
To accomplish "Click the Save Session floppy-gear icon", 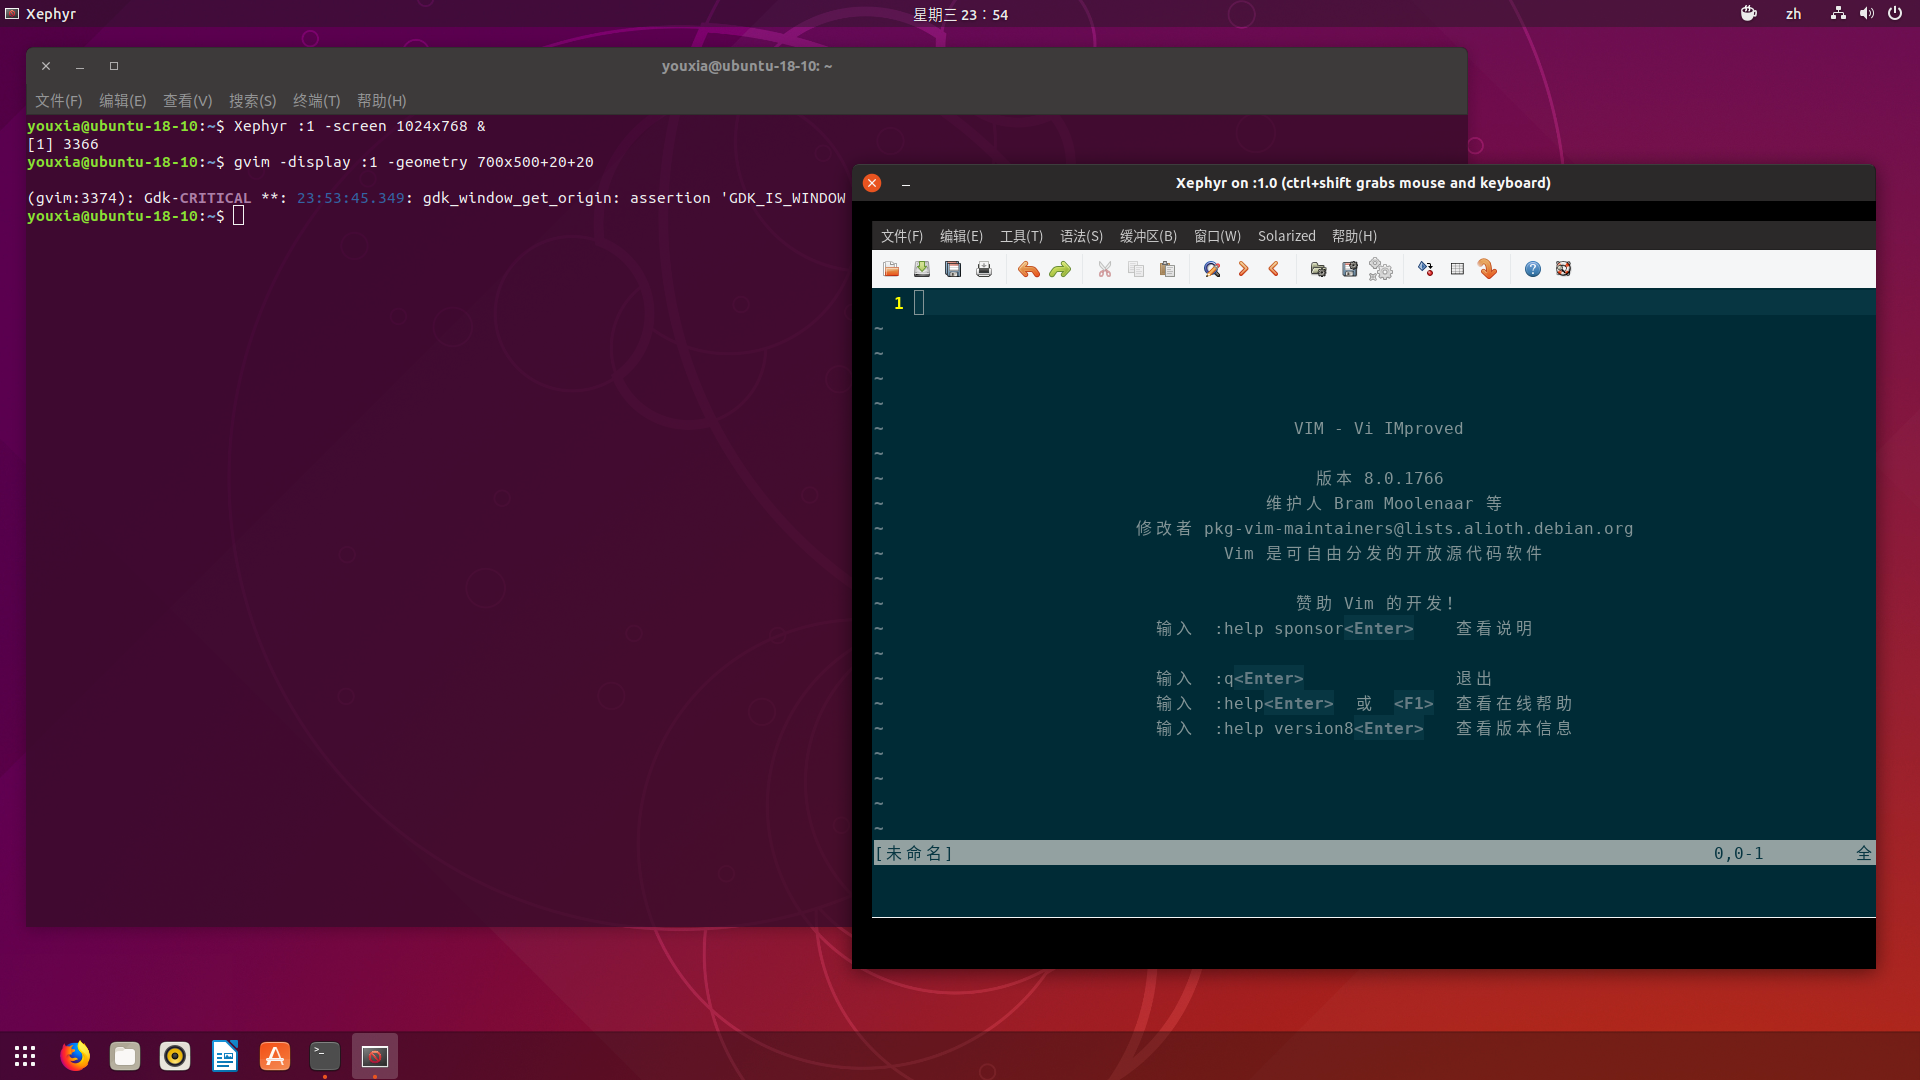I will [1350, 269].
